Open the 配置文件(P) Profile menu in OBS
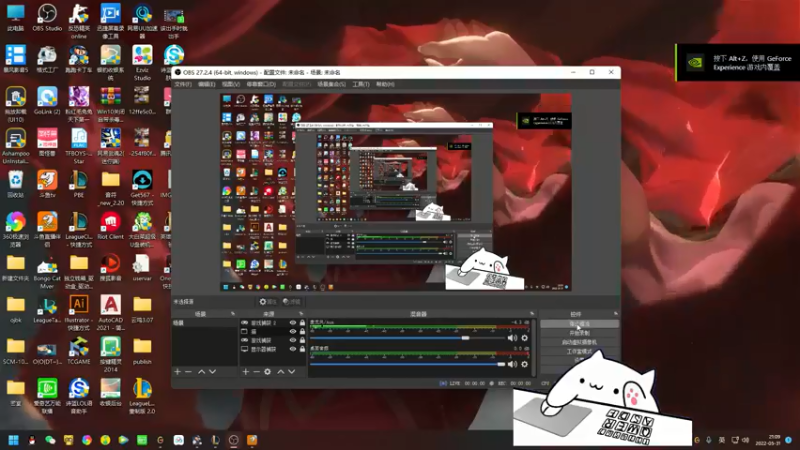This screenshot has height=450, width=800. point(296,84)
